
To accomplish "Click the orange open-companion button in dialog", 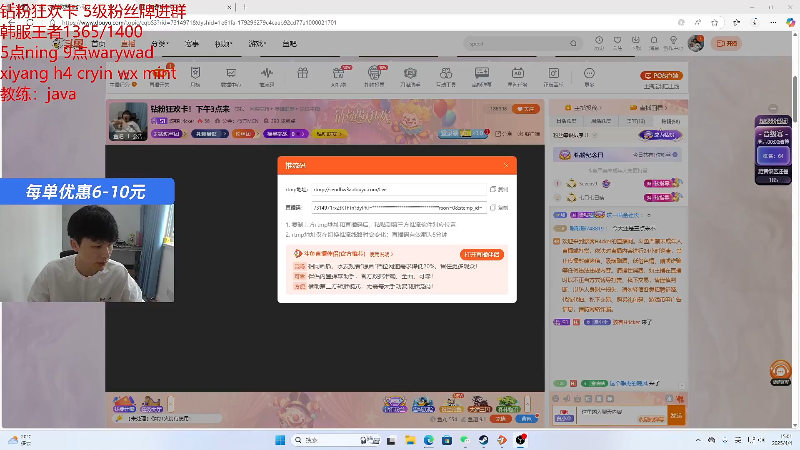I will 482,254.
